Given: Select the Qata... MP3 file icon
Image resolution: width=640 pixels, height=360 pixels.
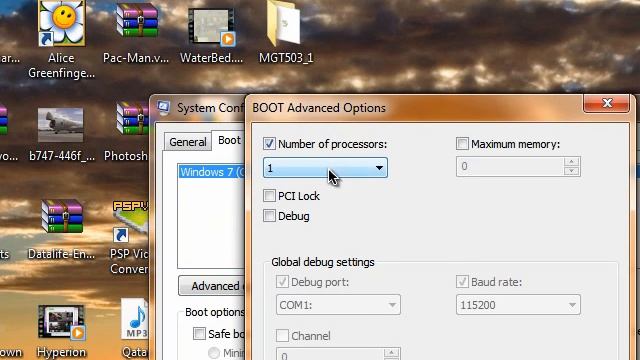Looking at the screenshot, I should pos(135,320).
